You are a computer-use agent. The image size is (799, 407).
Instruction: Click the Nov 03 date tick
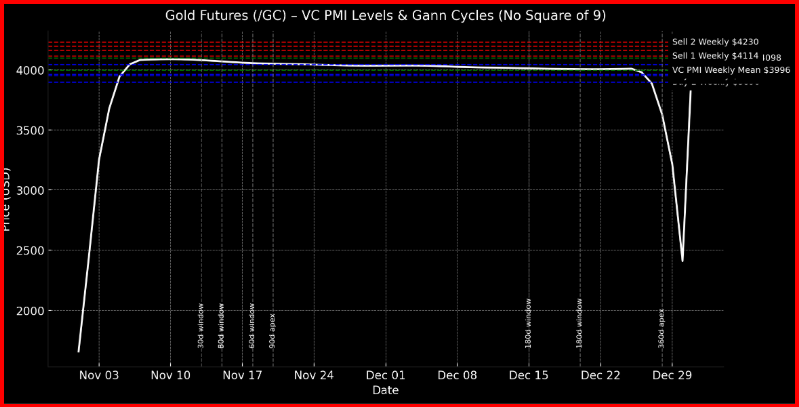click(x=99, y=375)
